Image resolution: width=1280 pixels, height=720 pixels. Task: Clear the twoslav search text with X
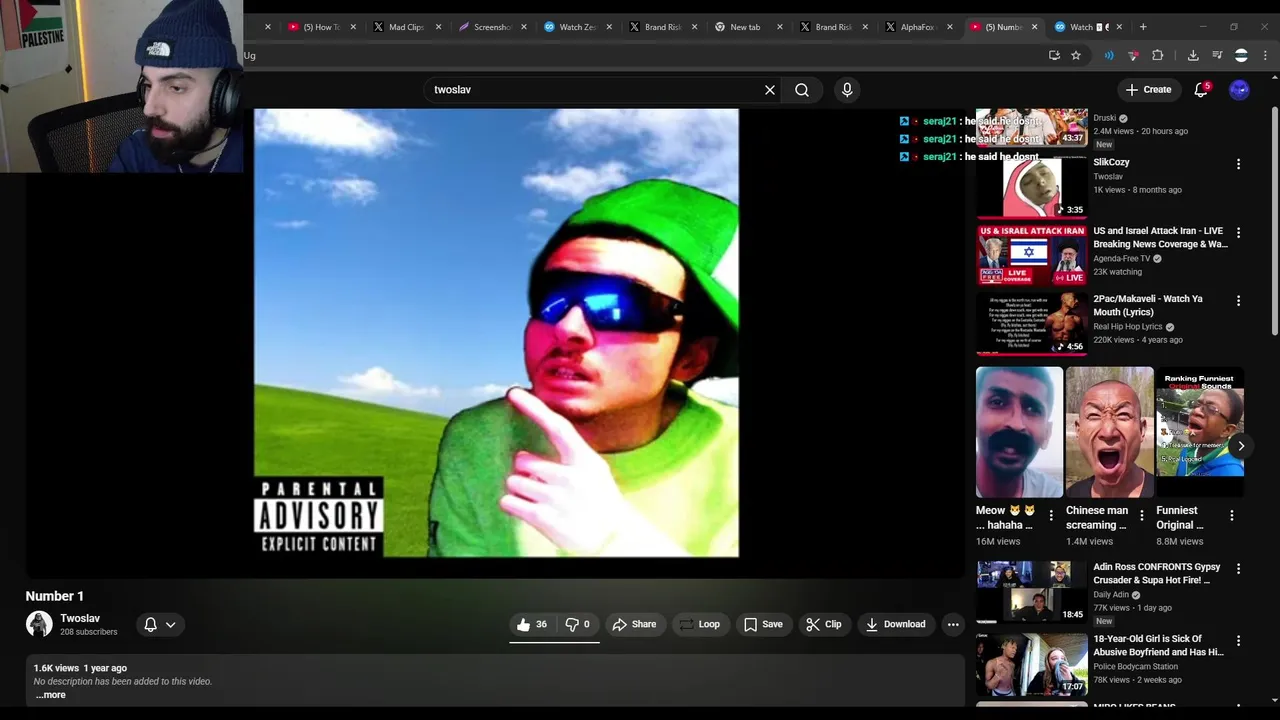[770, 90]
